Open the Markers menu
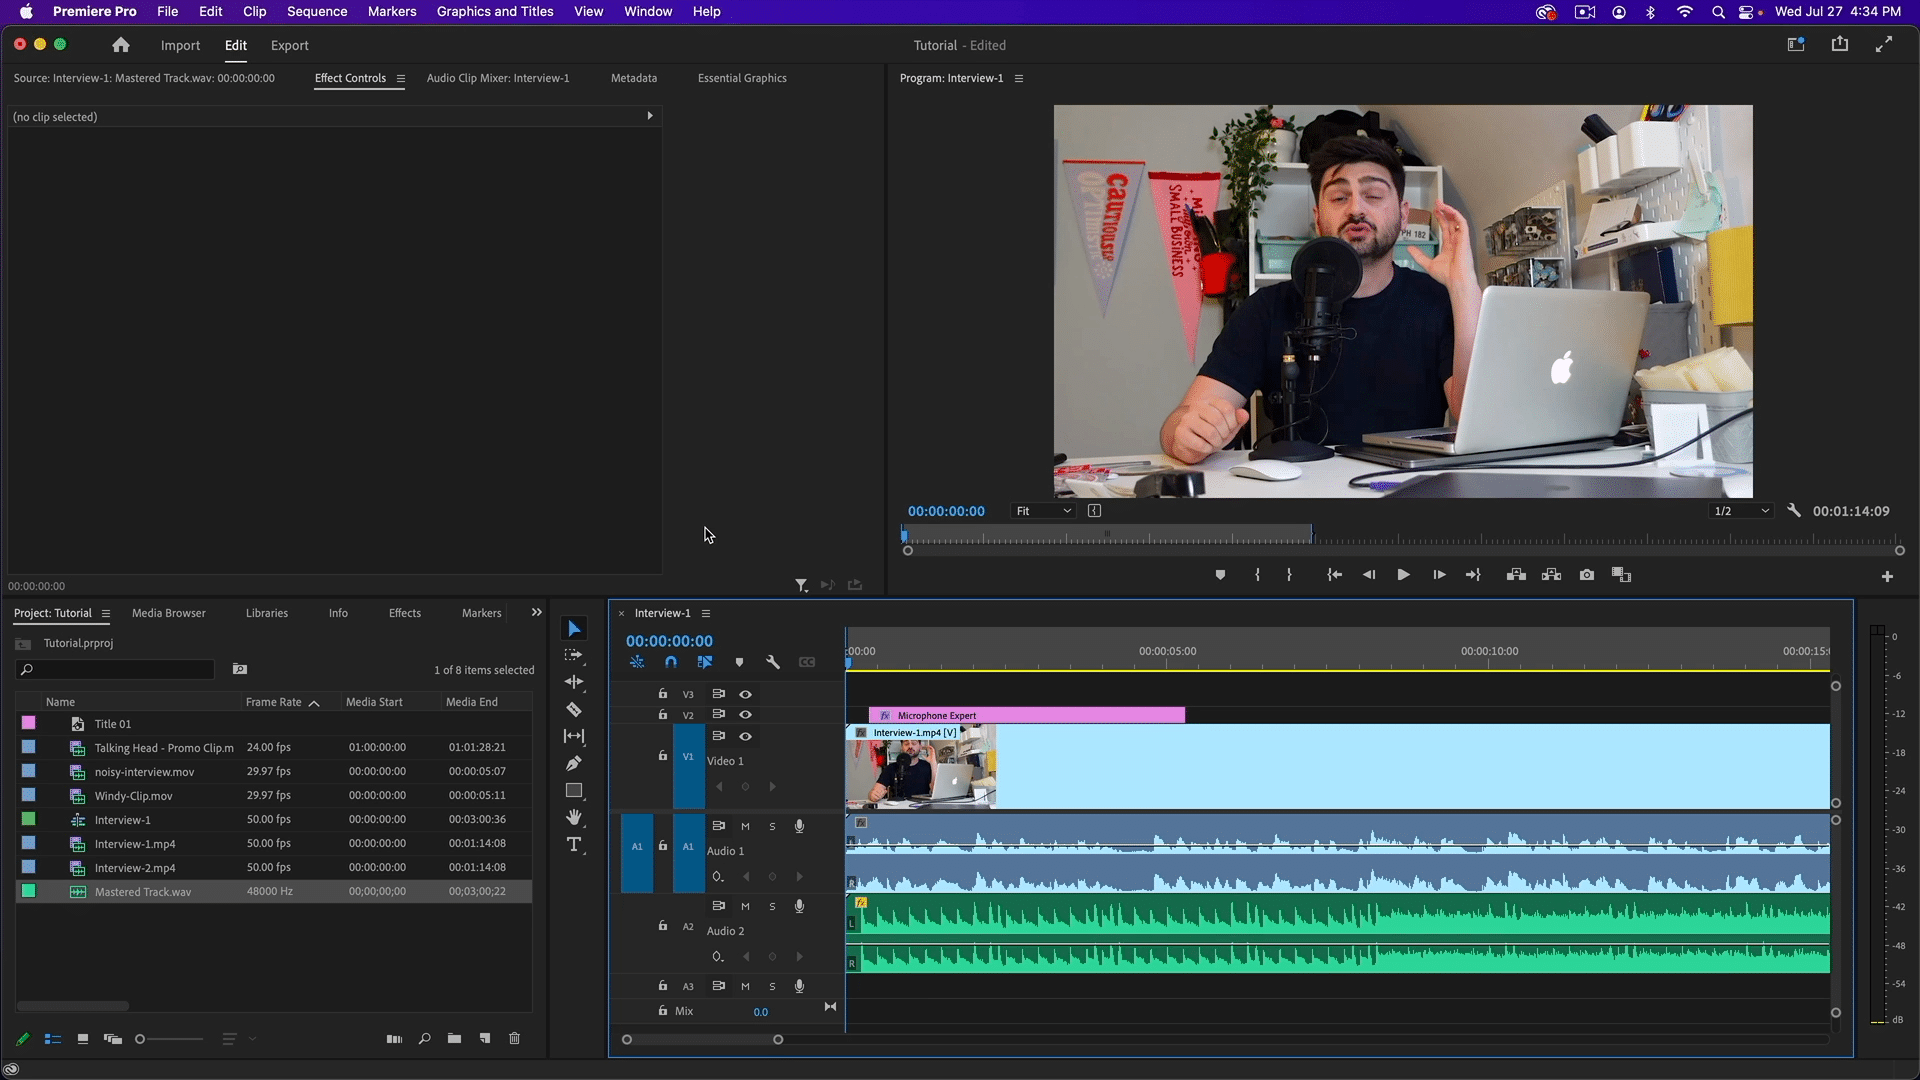This screenshot has height=1080, width=1920. point(392,12)
